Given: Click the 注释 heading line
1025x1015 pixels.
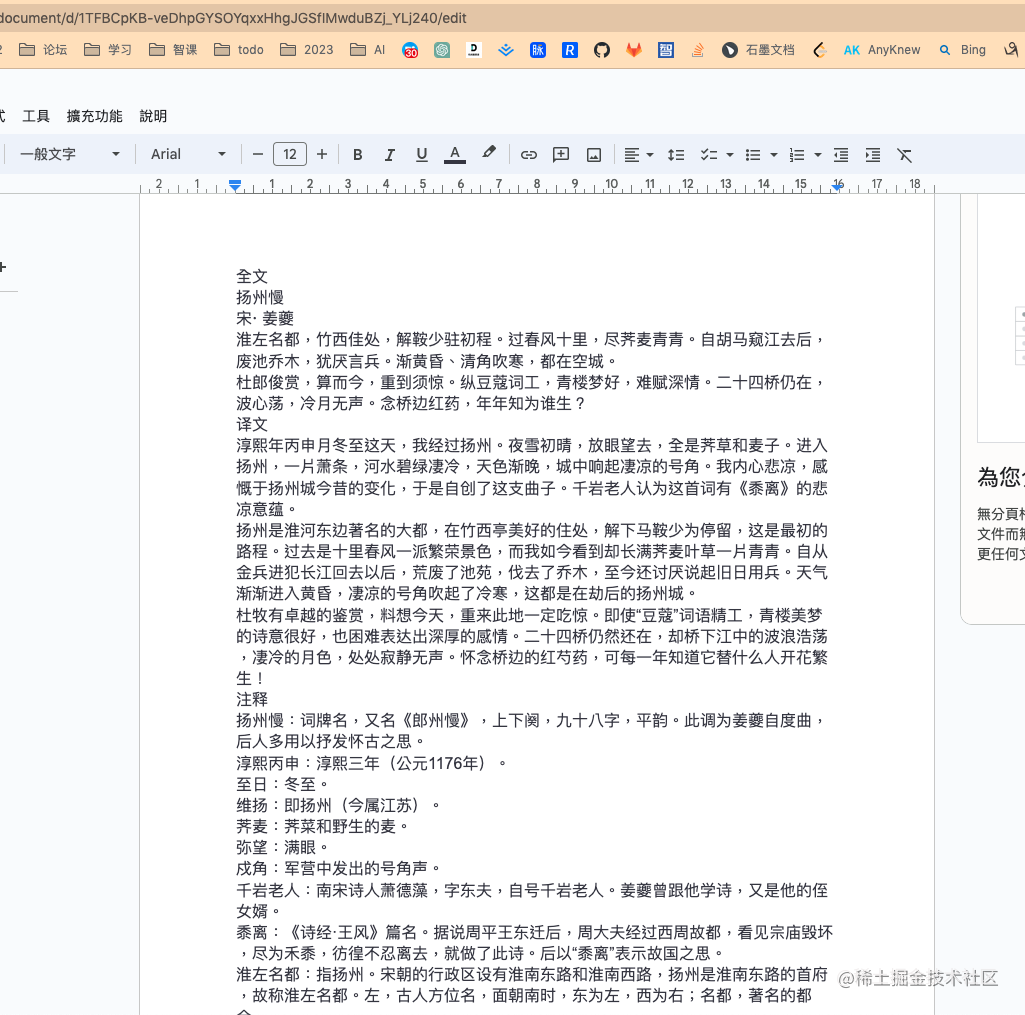Looking at the screenshot, I should point(252,699).
